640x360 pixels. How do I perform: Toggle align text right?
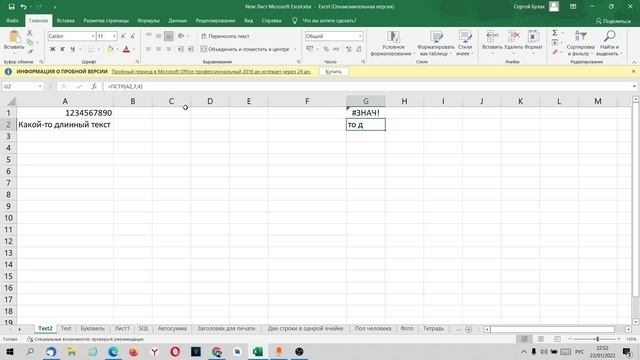point(169,49)
